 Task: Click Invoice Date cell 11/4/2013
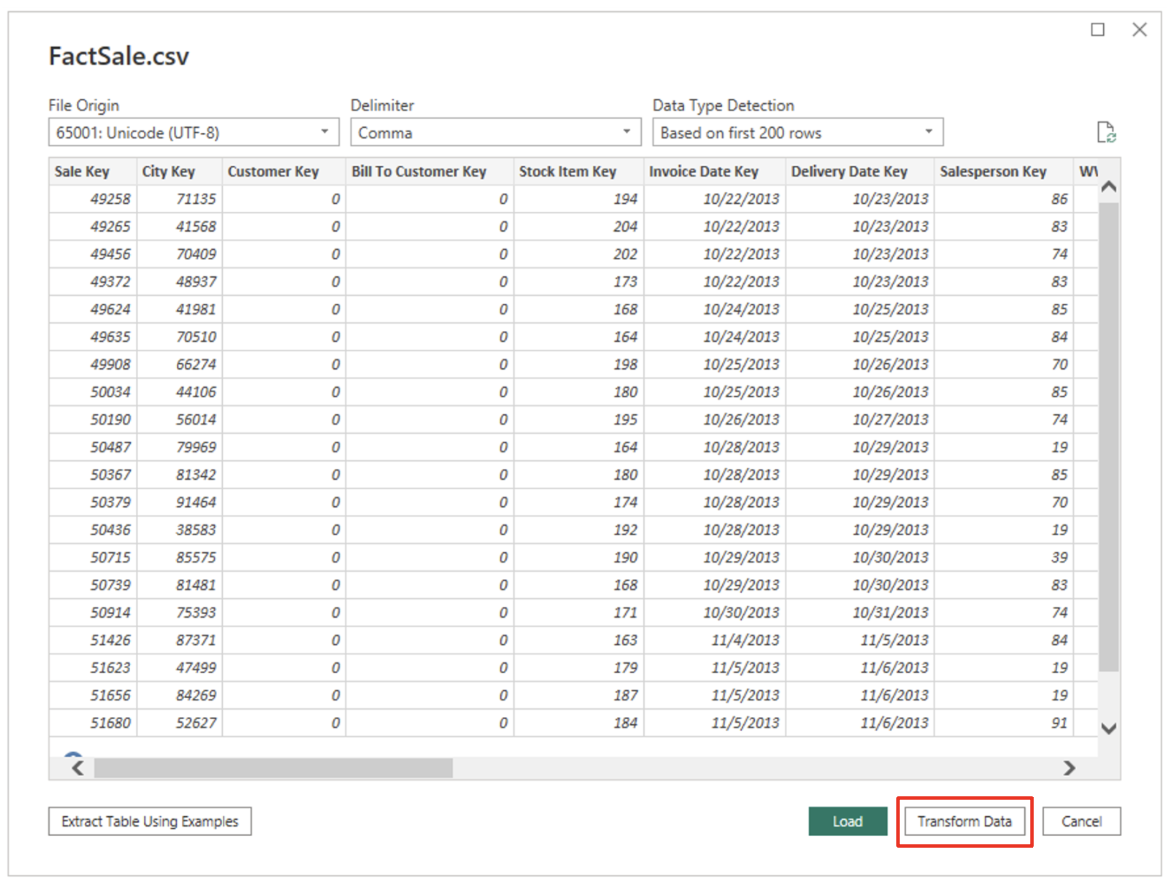715,640
